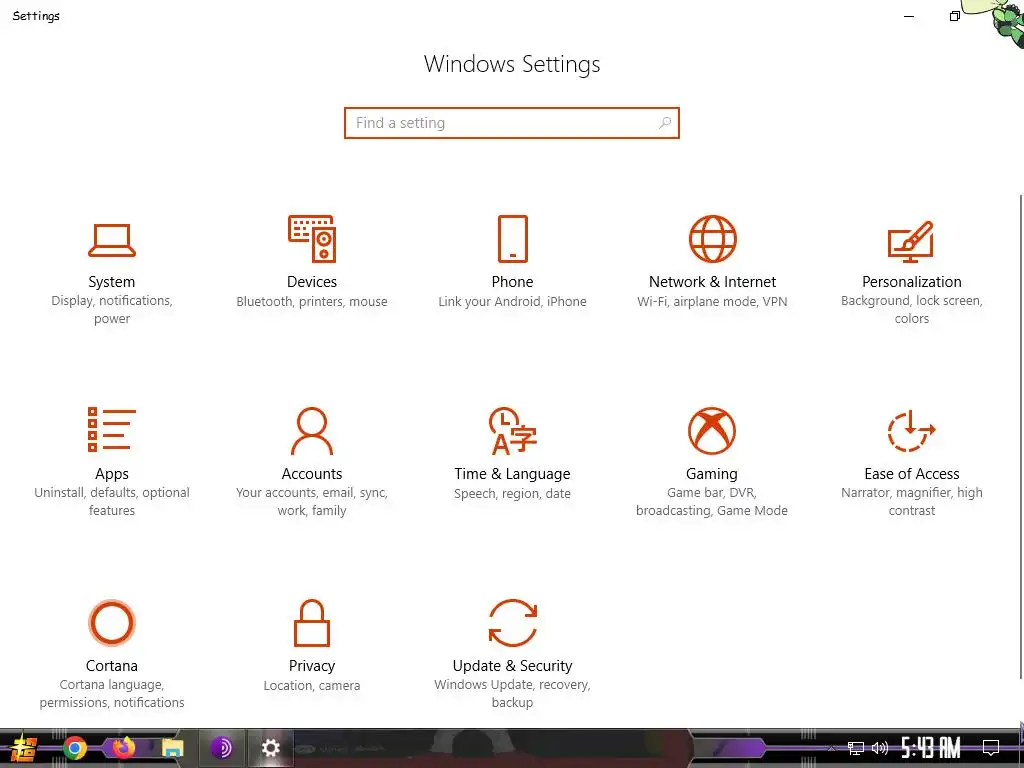Open the Devices keyboard and speaker icon
Screen dimensions: 1024x768
[x=312, y=238]
